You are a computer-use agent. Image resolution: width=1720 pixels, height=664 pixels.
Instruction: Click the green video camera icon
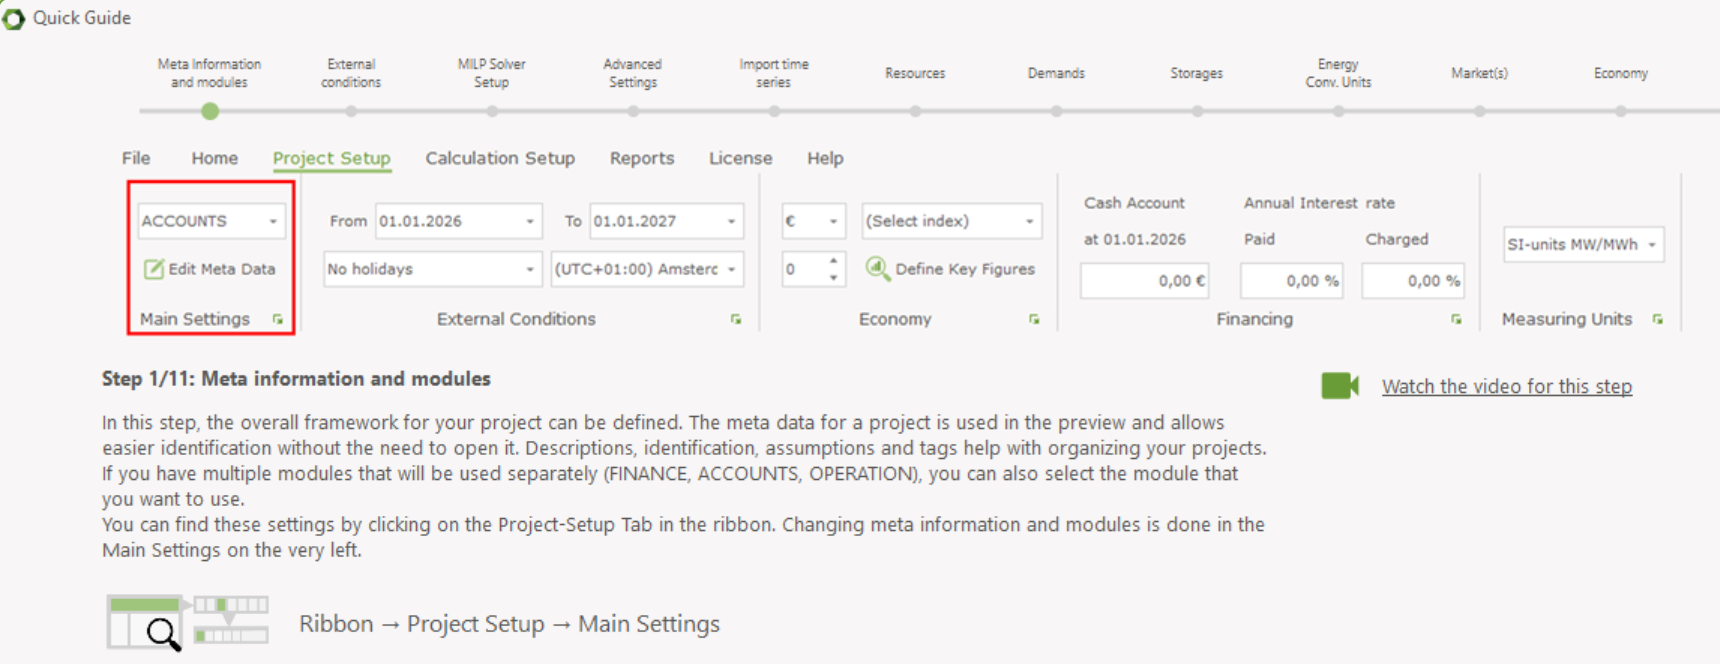point(1340,386)
